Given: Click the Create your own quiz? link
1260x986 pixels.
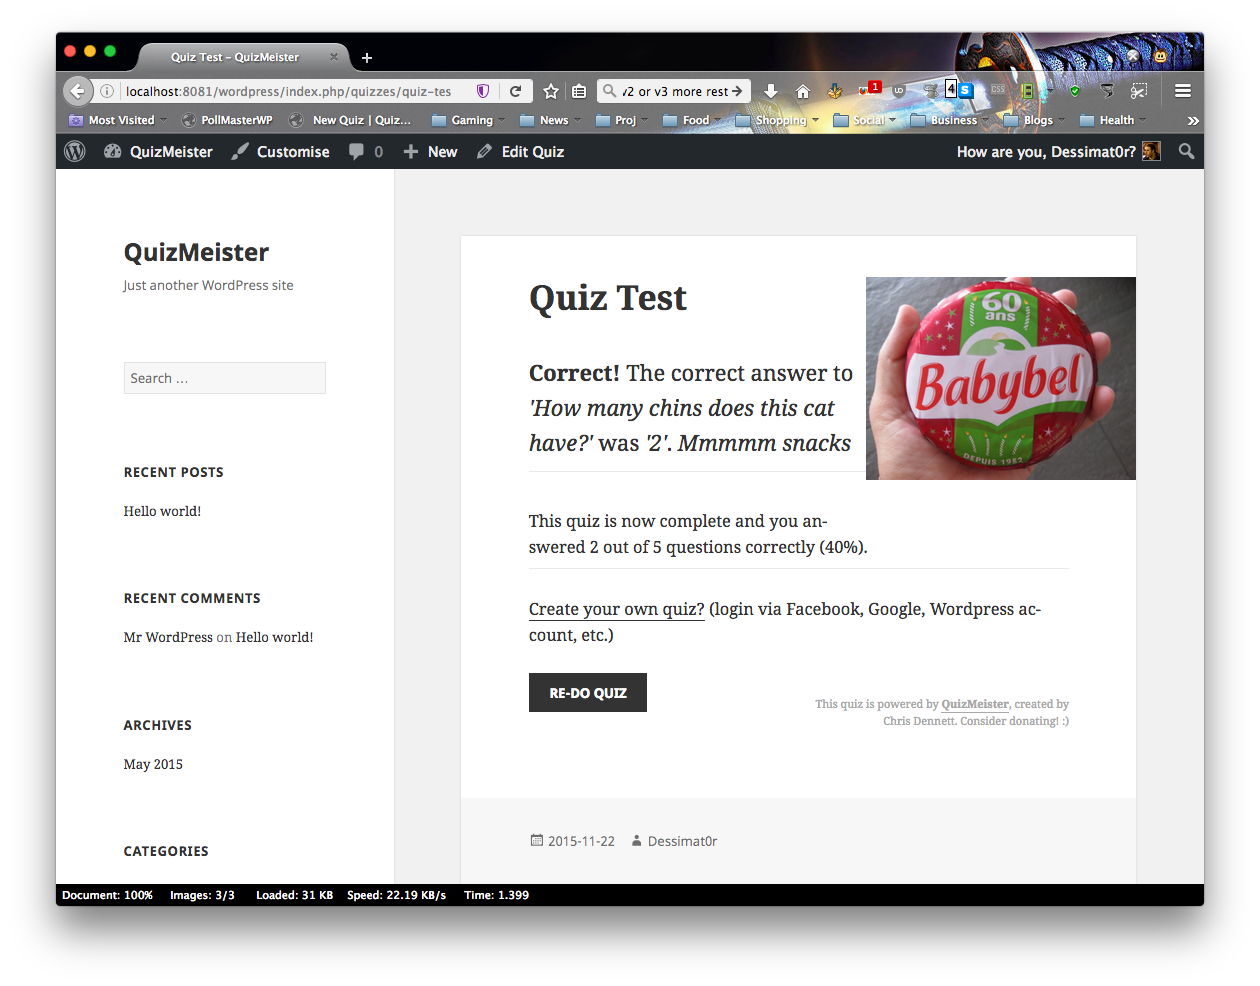Looking at the screenshot, I should (616, 609).
